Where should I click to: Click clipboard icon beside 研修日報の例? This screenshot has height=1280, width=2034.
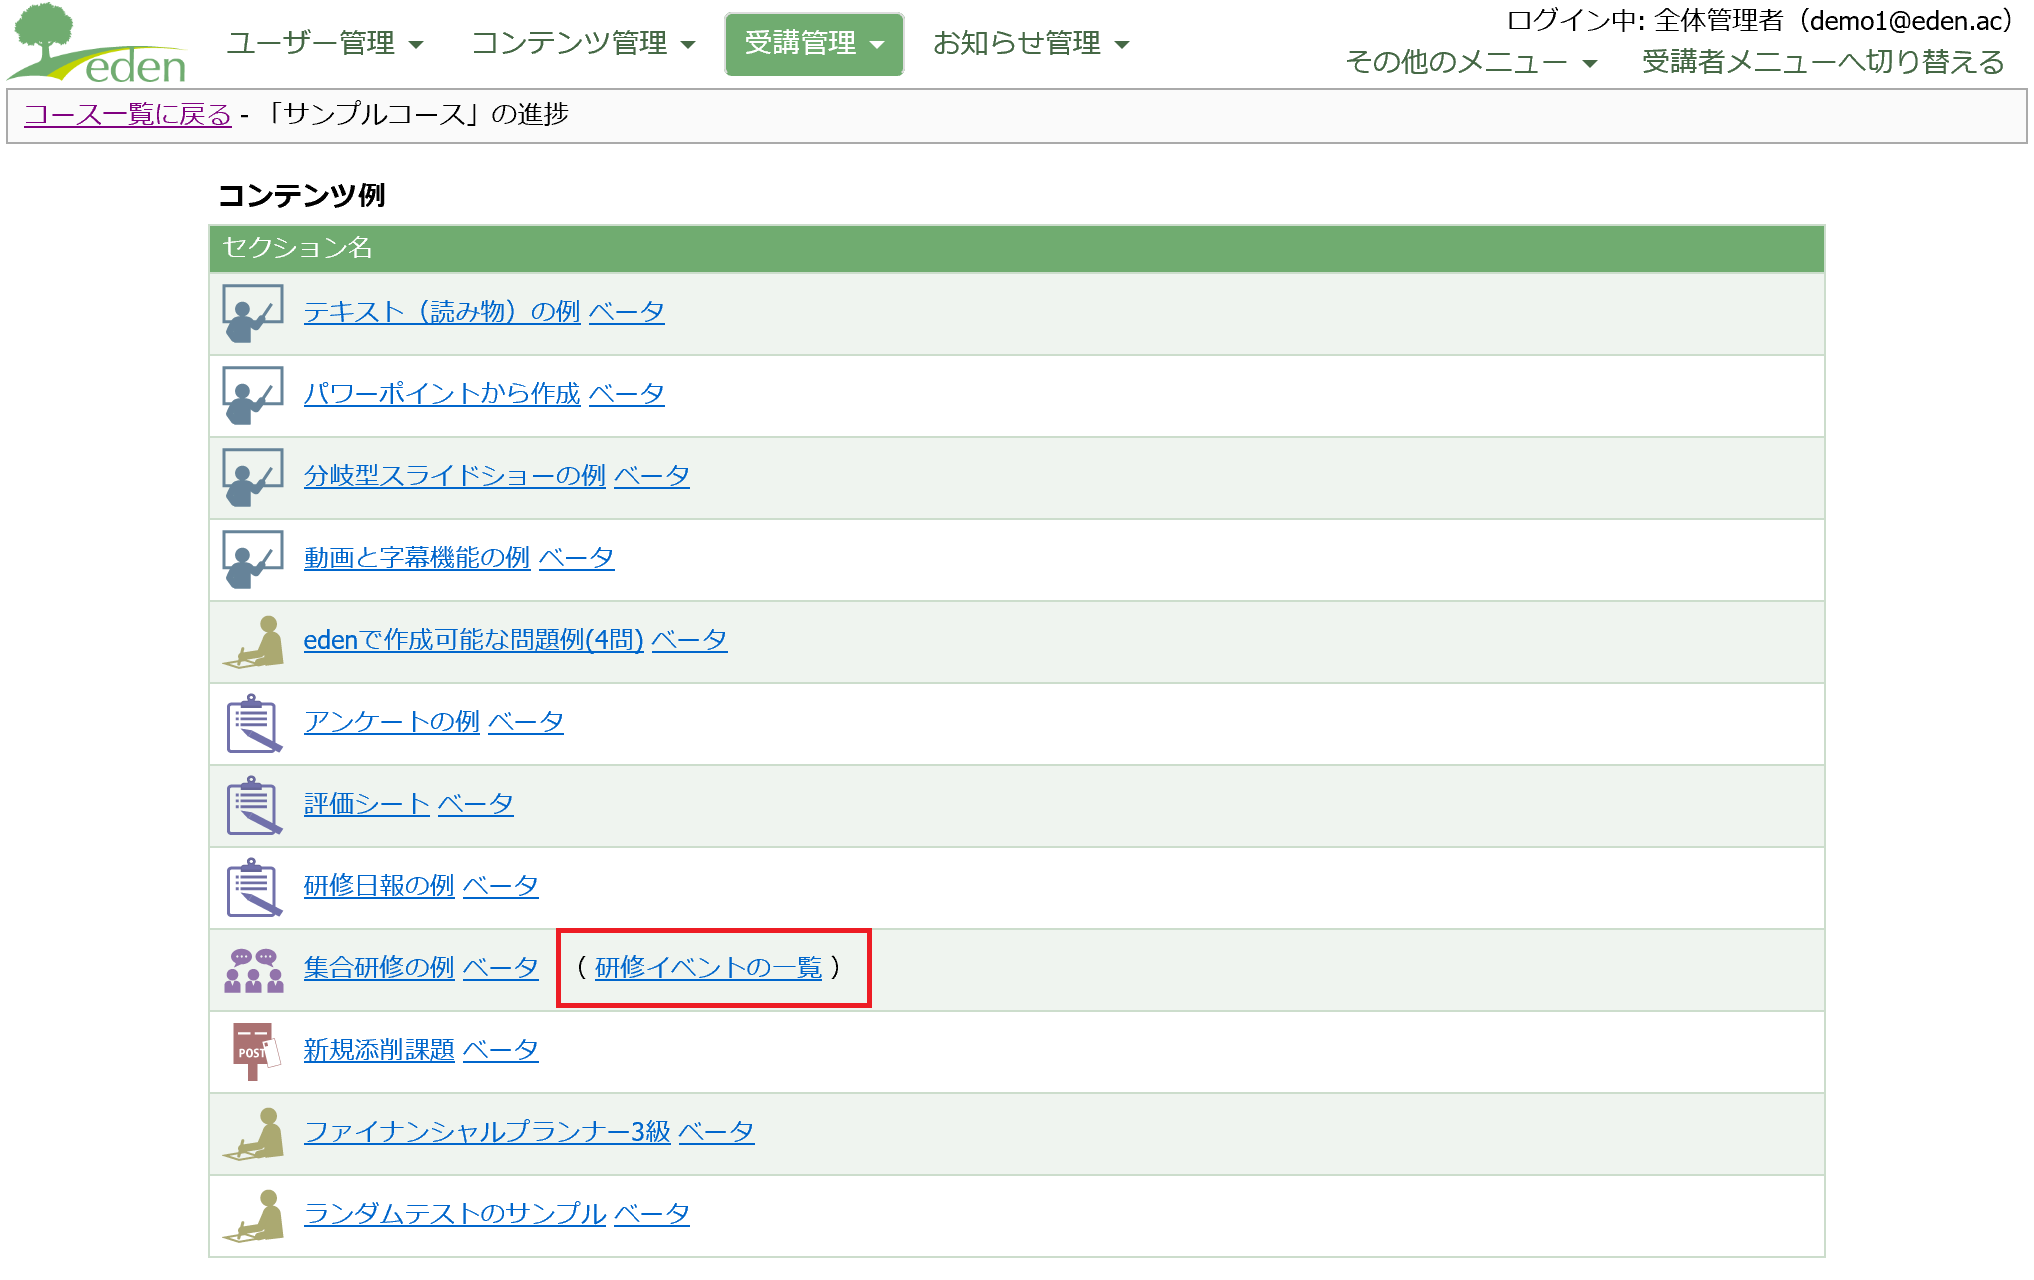click(253, 888)
